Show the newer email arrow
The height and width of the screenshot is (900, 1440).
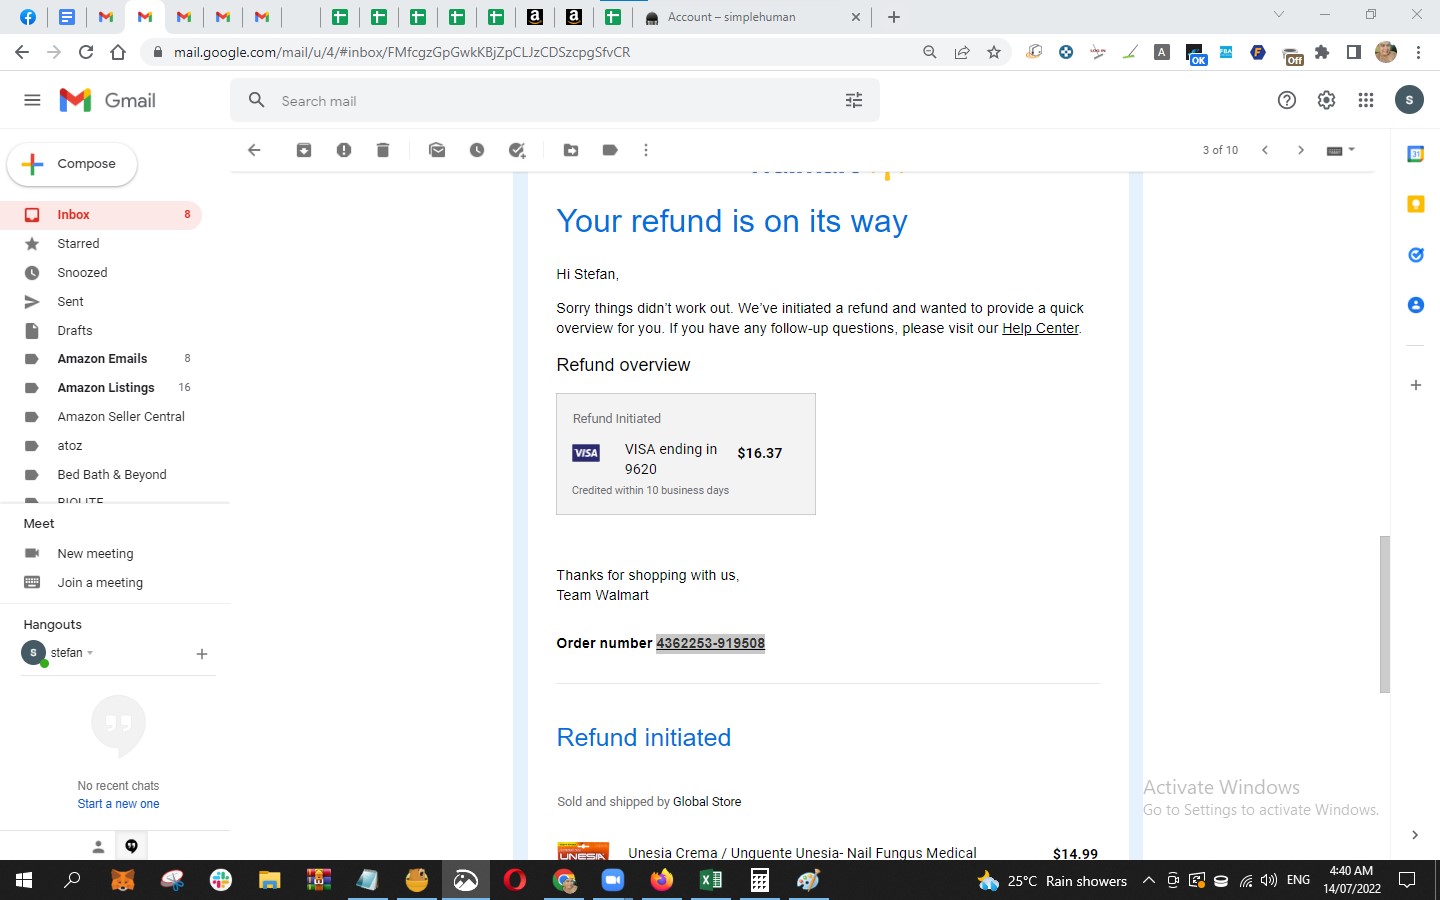pyautogui.click(x=1265, y=150)
